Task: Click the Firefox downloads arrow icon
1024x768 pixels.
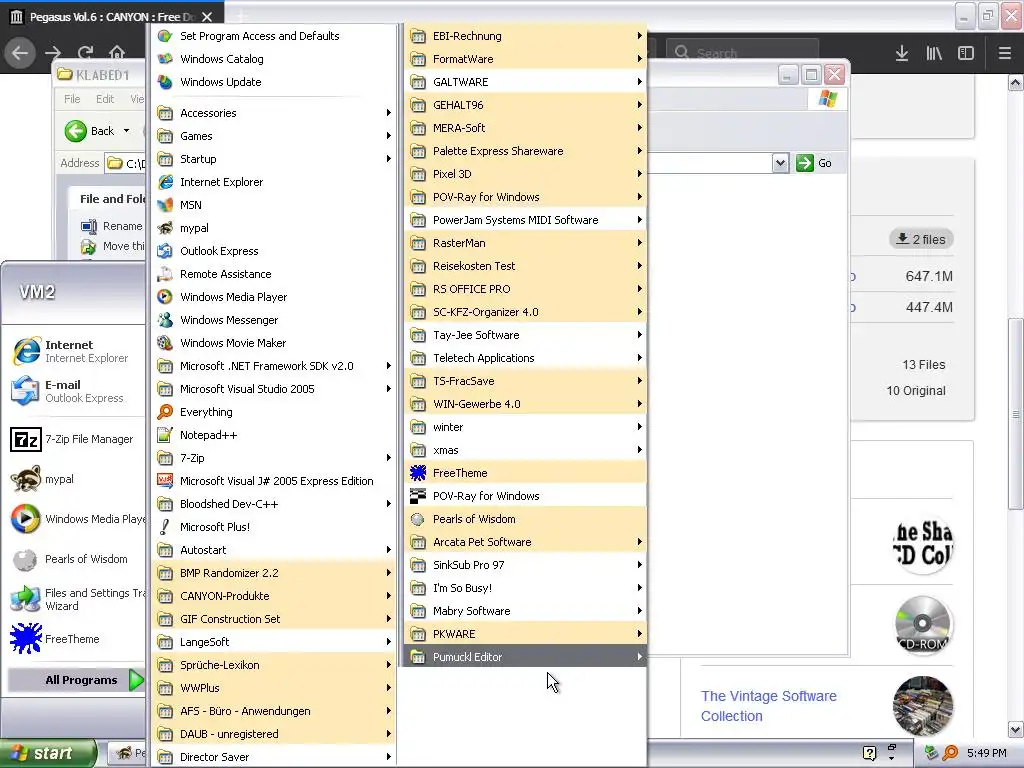Action: [902, 53]
